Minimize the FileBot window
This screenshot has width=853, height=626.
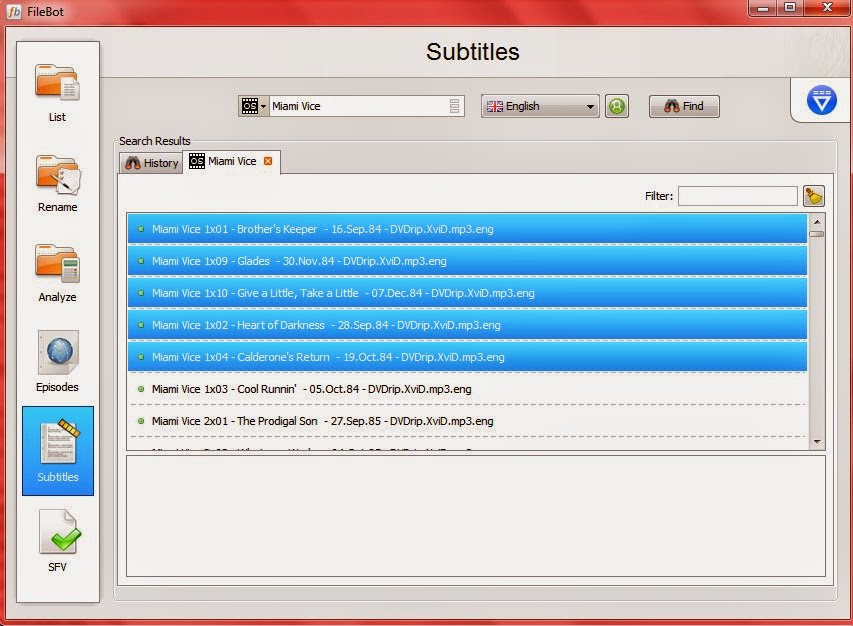763,8
